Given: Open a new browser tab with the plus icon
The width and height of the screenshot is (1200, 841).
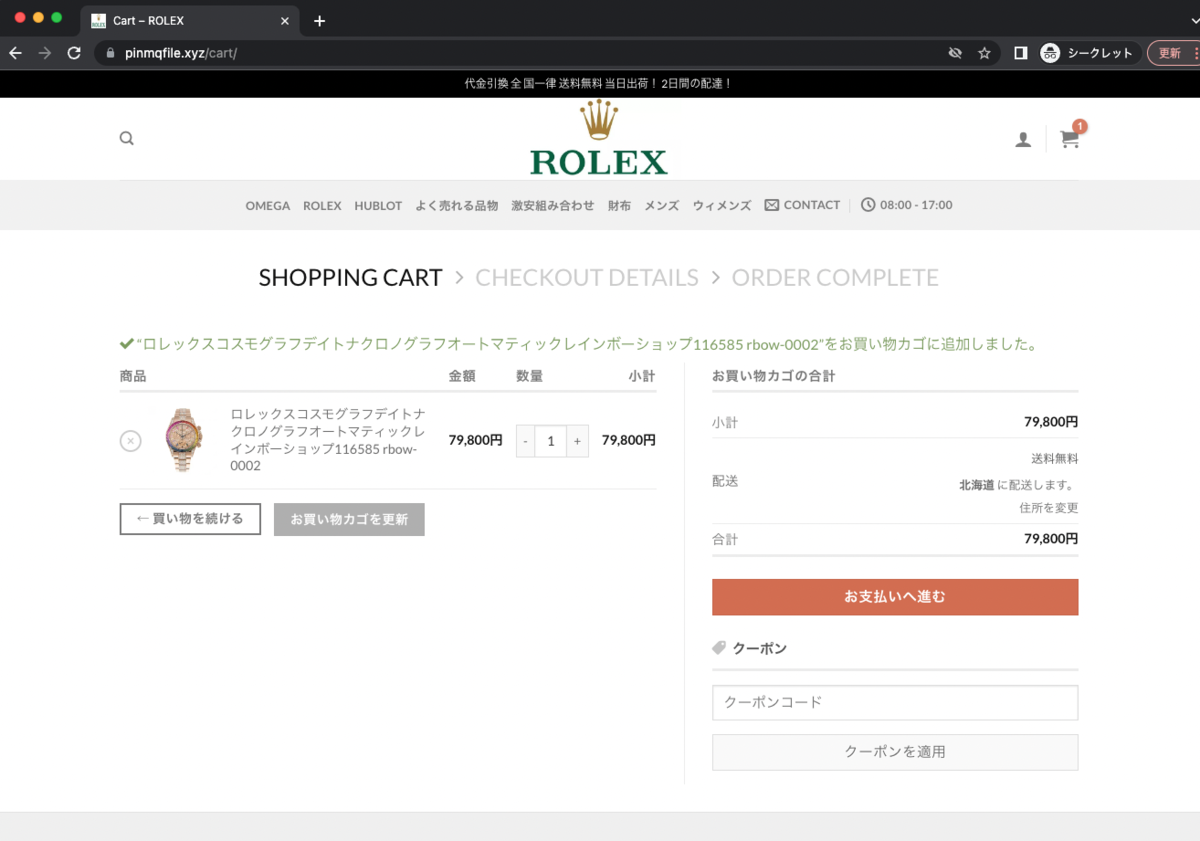Looking at the screenshot, I should [x=319, y=21].
